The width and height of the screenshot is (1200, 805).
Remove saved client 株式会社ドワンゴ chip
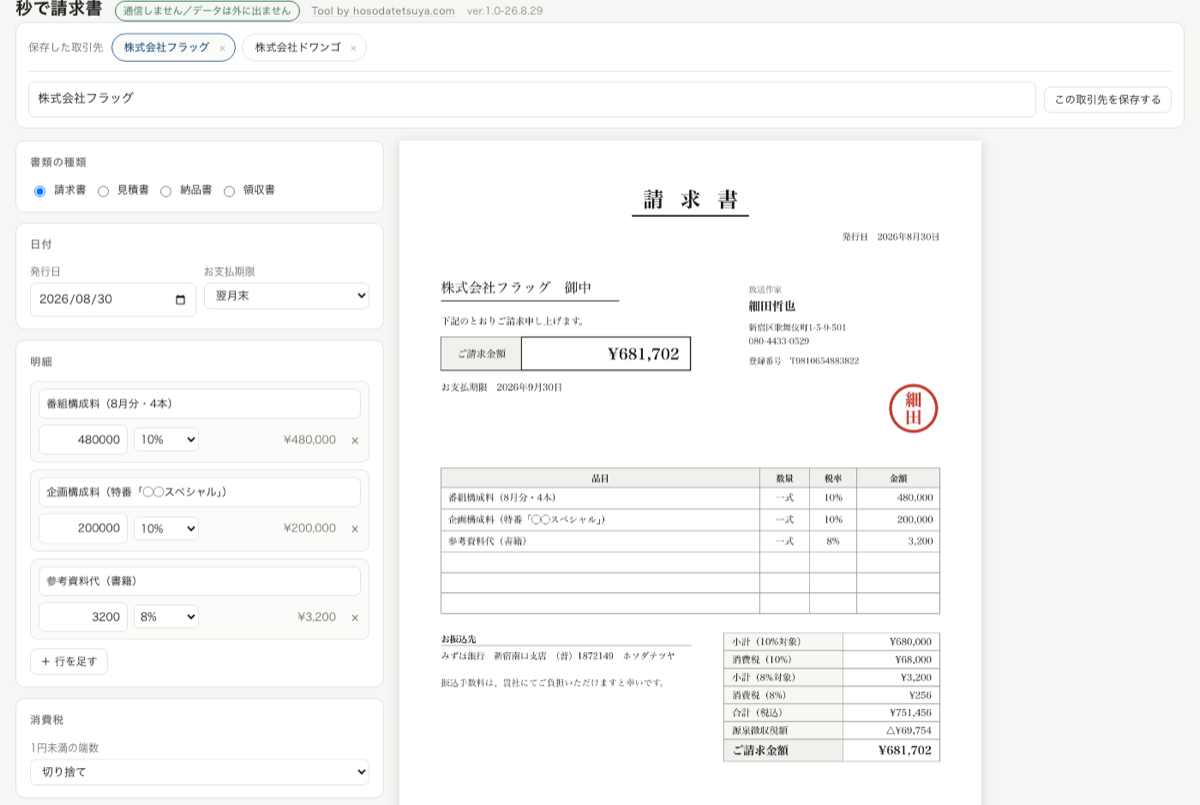(x=353, y=48)
